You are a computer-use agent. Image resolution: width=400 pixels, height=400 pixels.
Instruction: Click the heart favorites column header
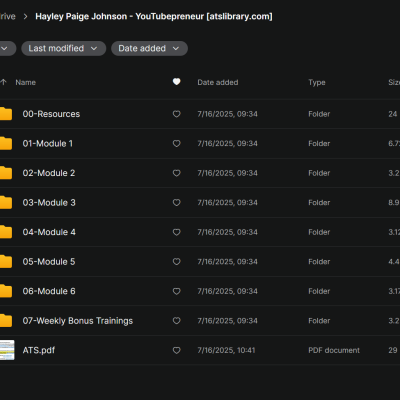(177, 82)
